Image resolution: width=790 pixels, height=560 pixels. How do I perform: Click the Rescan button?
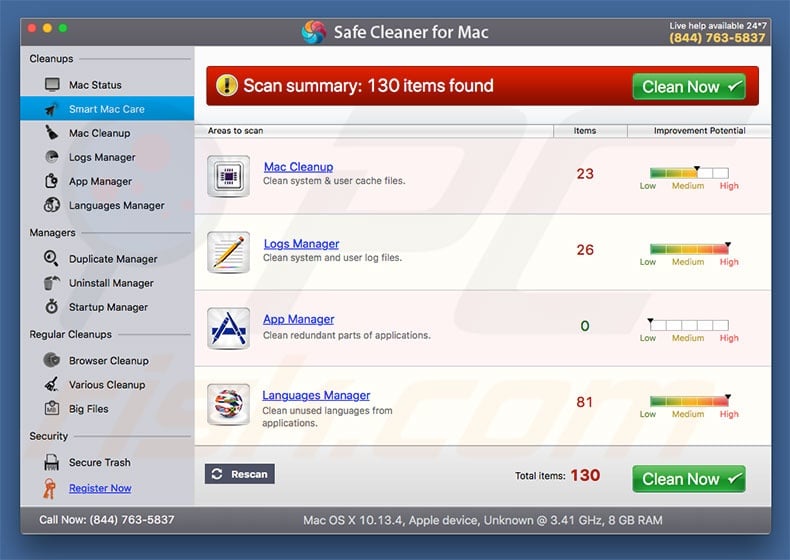click(x=239, y=474)
